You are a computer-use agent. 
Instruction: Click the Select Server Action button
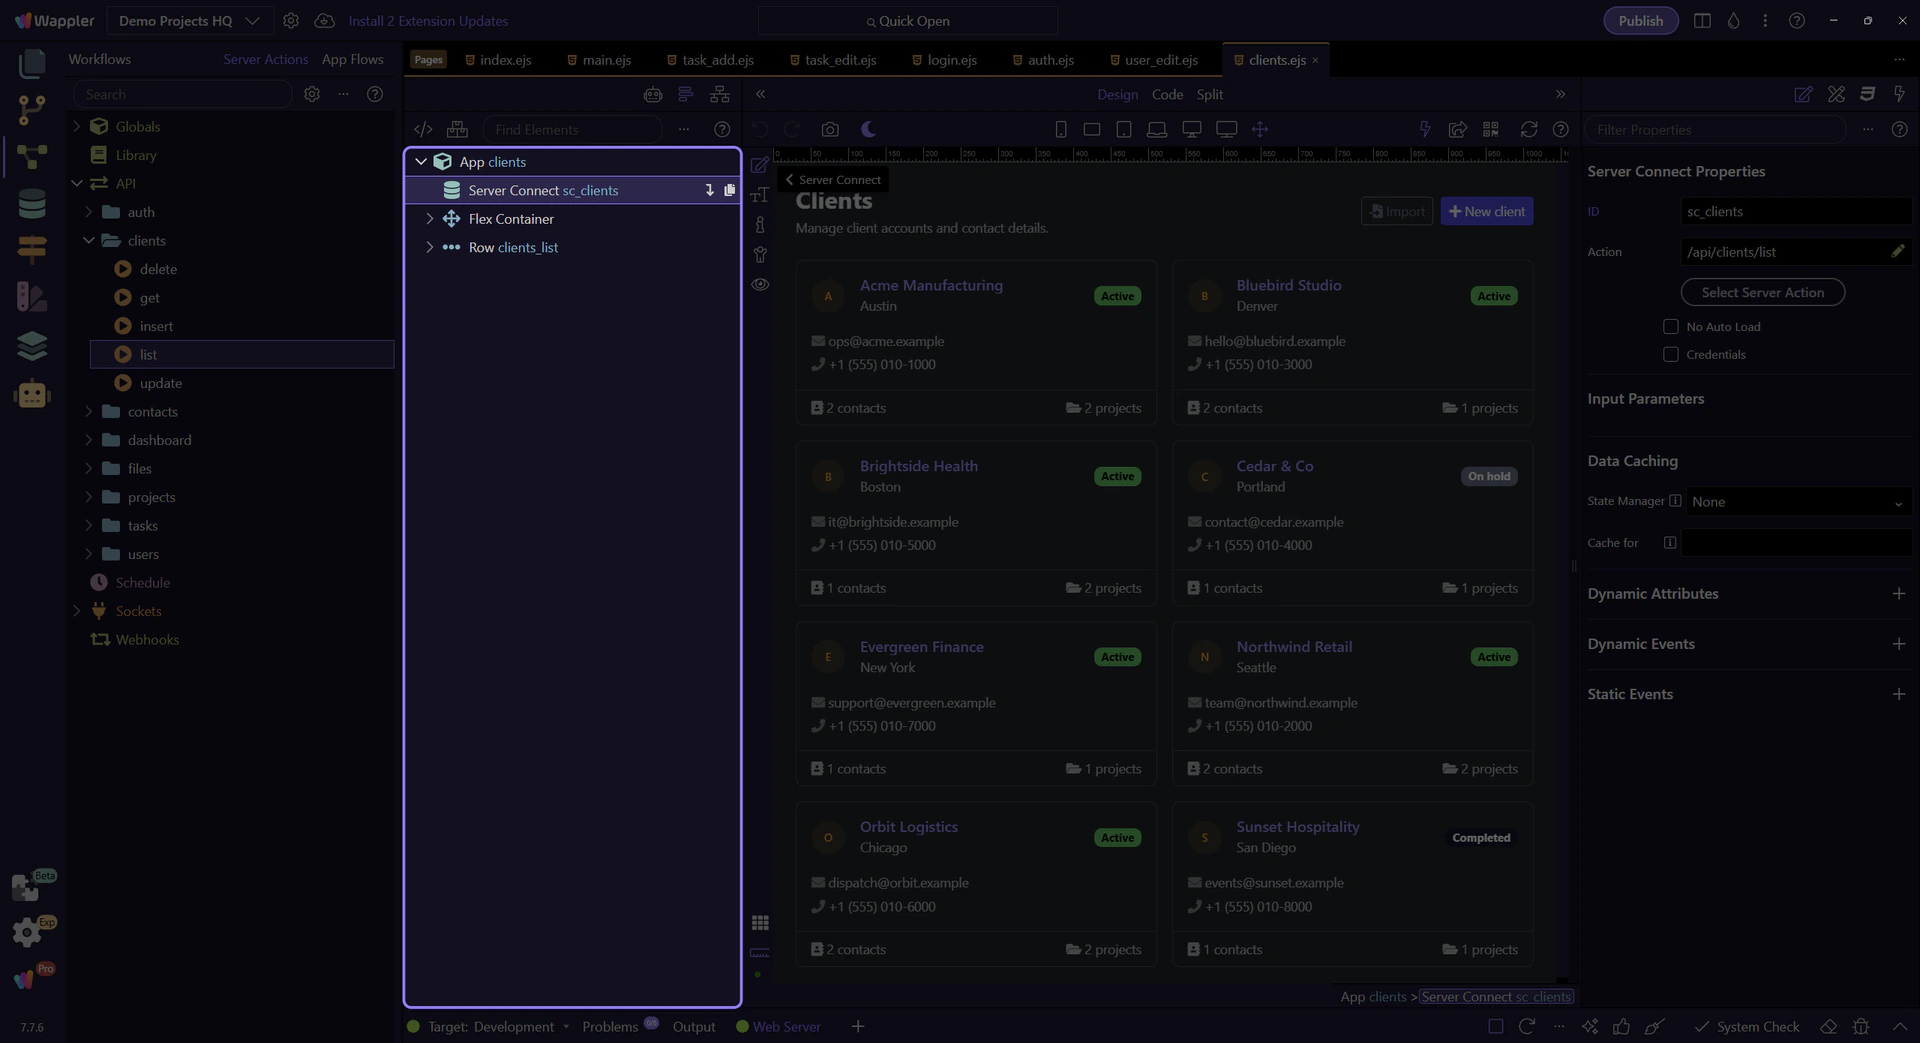click(x=1762, y=292)
